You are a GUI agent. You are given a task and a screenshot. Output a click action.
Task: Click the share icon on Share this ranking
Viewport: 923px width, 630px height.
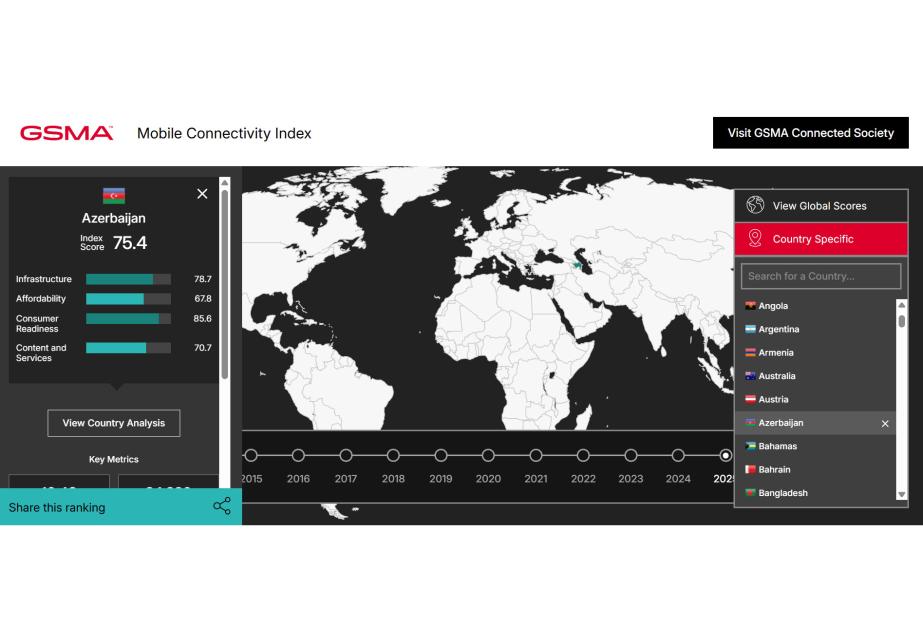point(222,506)
